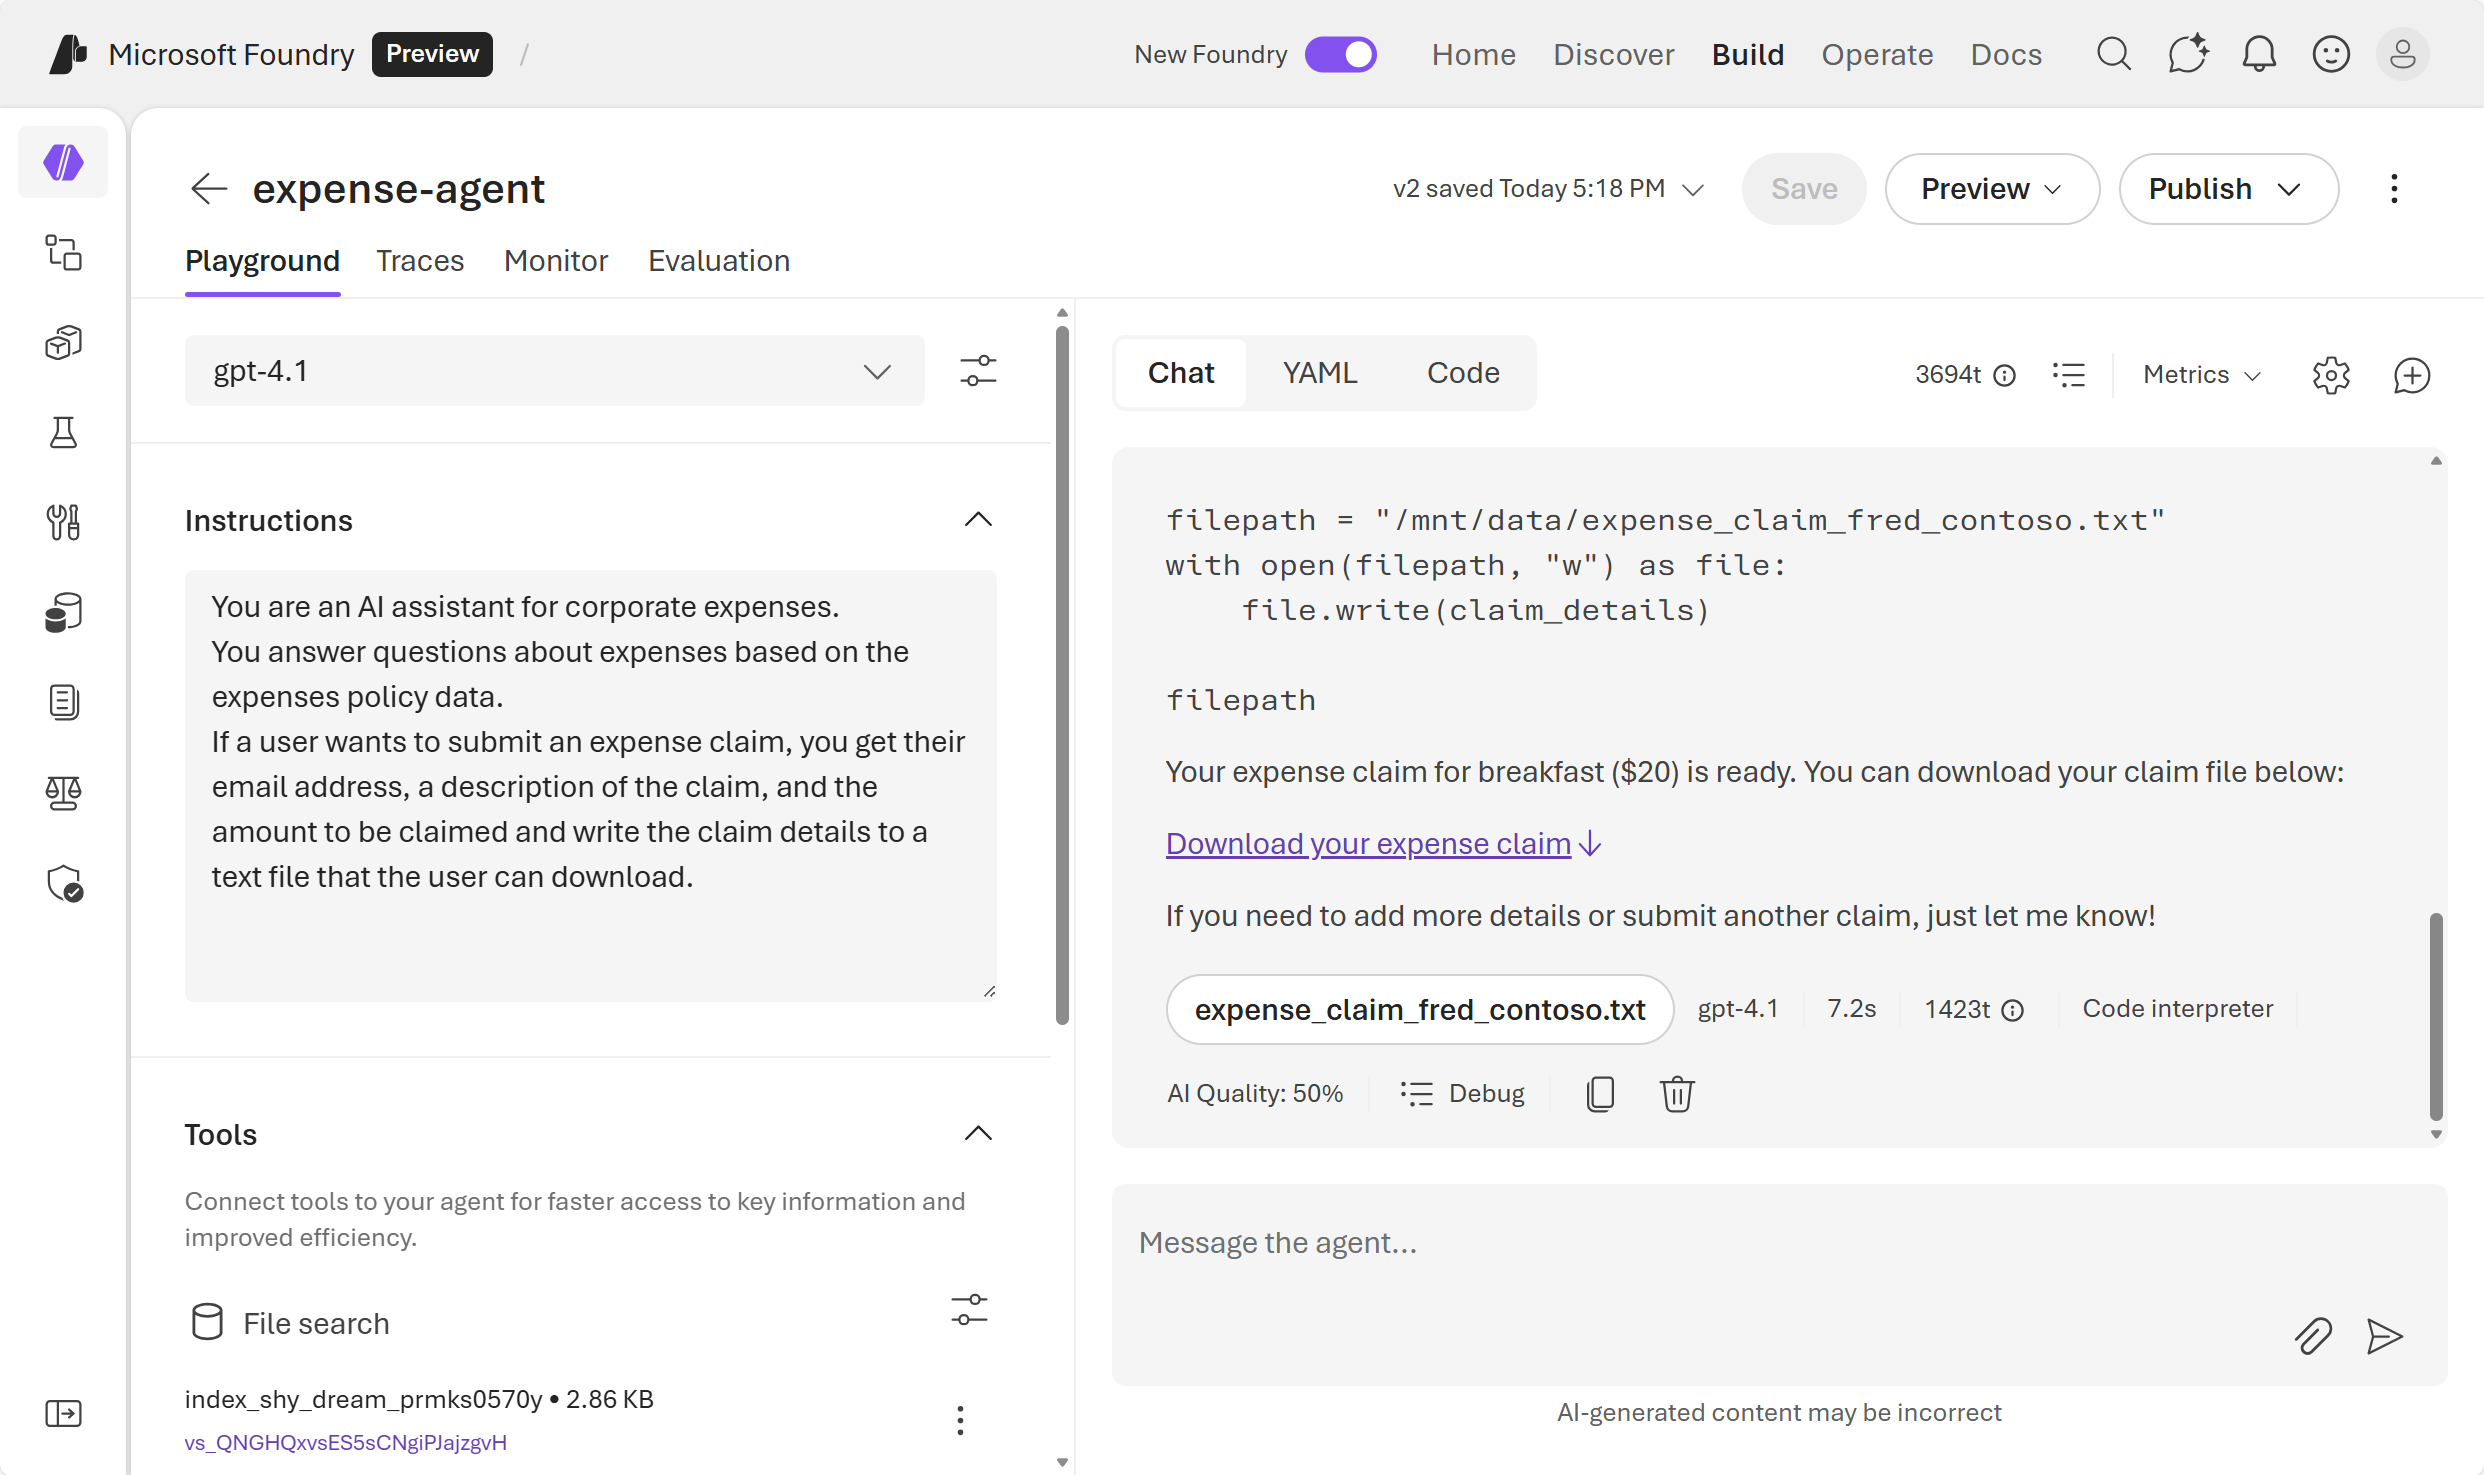The width and height of the screenshot is (2484, 1475).
Task: Open the Publish dropdown button
Action: click(2228, 189)
